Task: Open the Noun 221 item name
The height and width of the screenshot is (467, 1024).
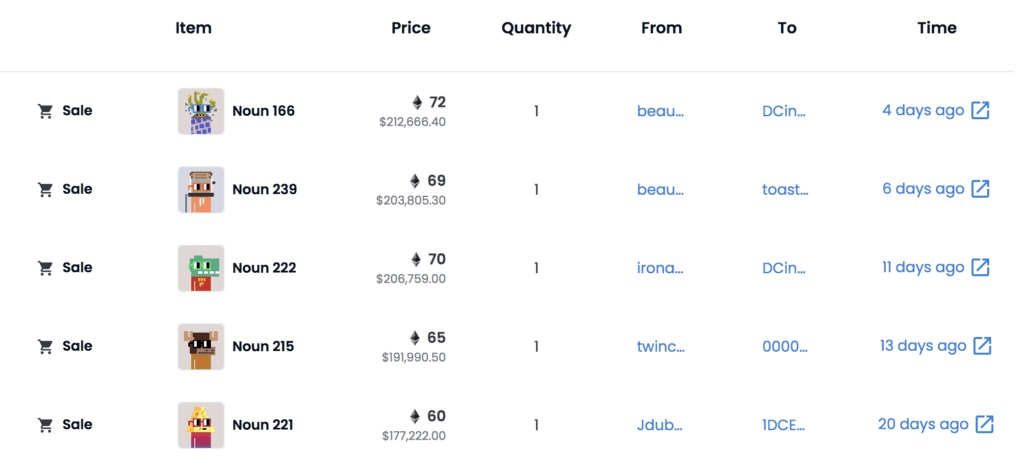Action: coord(262,424)
